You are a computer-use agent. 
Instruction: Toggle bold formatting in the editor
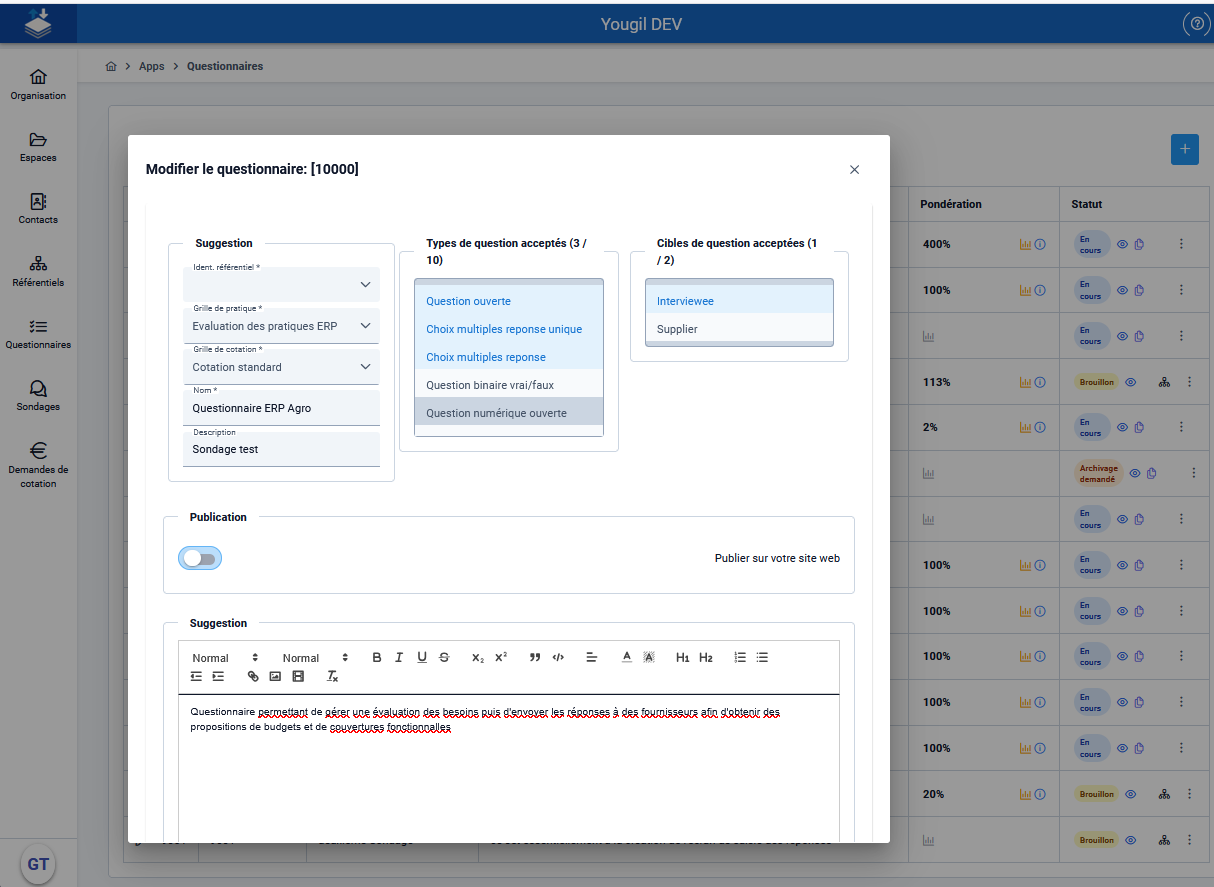pyautogui.click(x=377, y=657)
